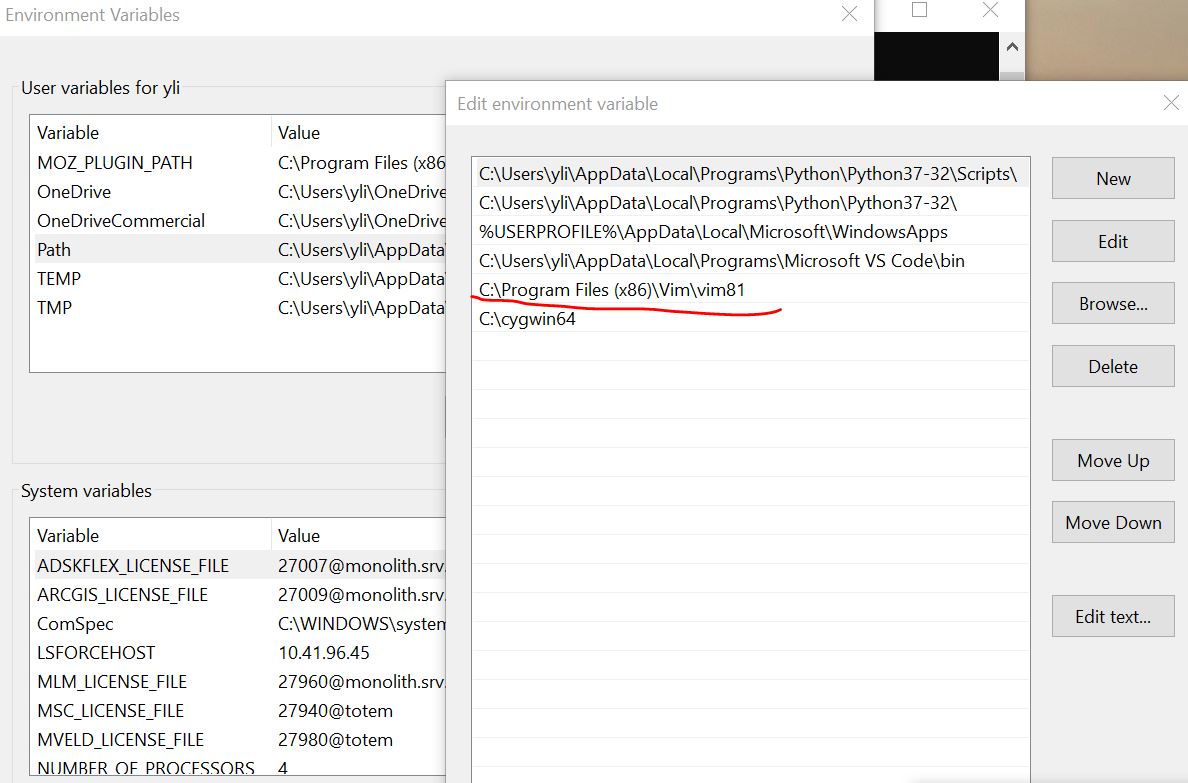Click the New button
Image resolution: width=1188 pixels, height=783 pixels.
1113,179
